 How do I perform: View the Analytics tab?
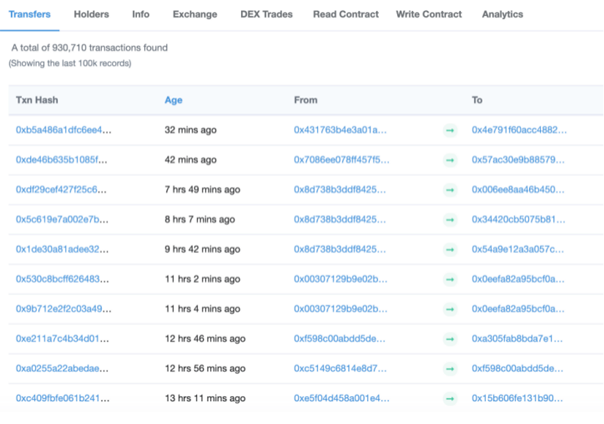(x=502, y=15)
